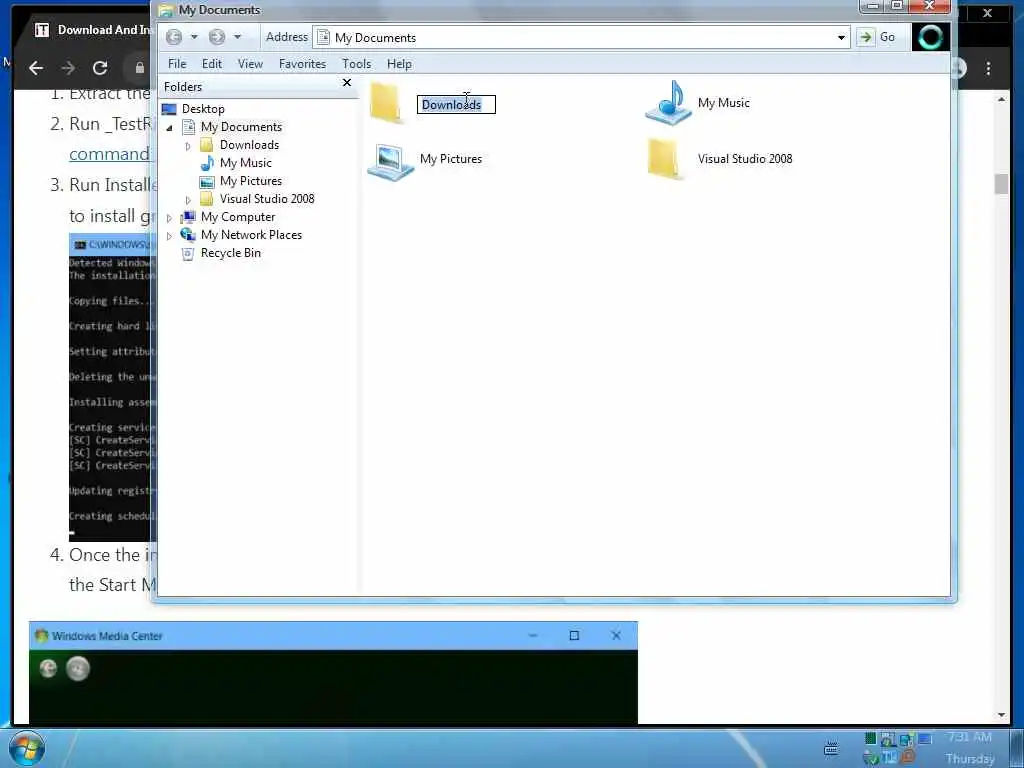Image resolution: width=1024 pixels, height=768 pixels.
Task: Click the Visual Studio 2008 folder icon in file pane
Action: [x=665, y=159]
